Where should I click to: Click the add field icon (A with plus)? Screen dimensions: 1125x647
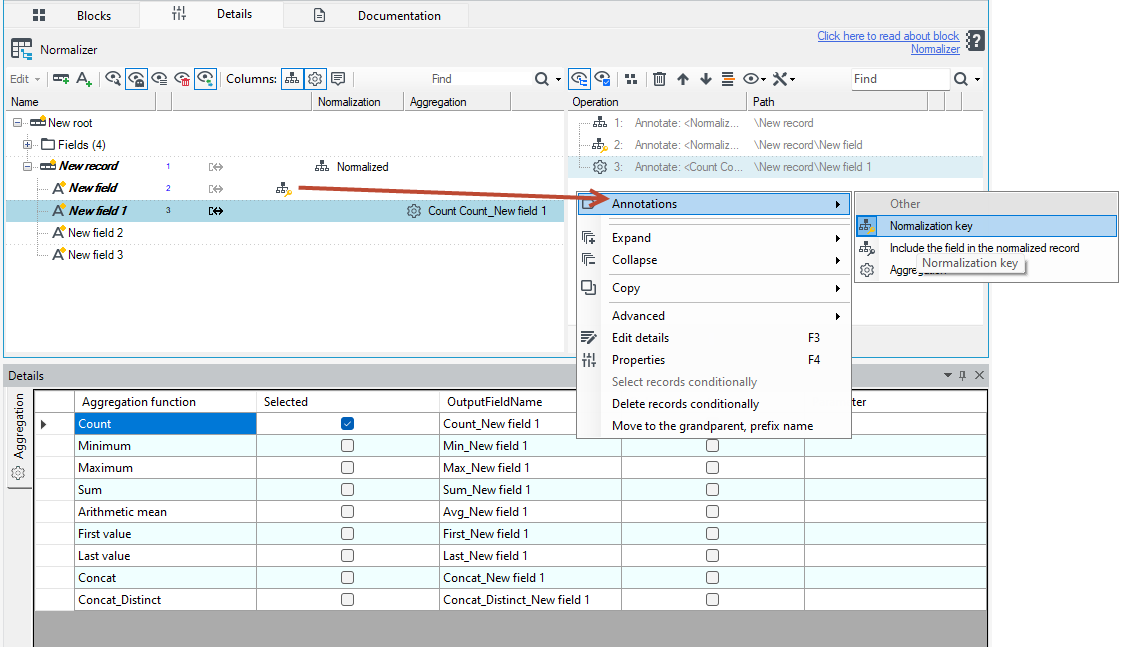(84, 79)
